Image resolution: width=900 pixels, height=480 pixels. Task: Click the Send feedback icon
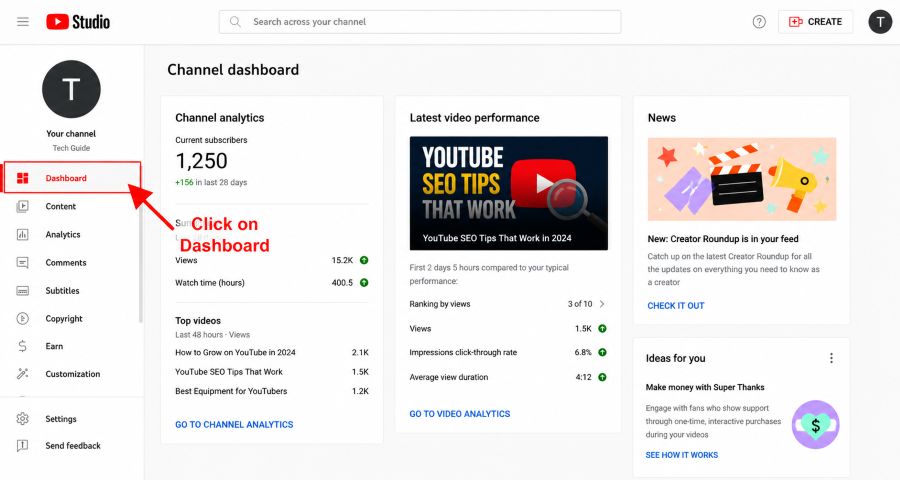pos(22,446)
